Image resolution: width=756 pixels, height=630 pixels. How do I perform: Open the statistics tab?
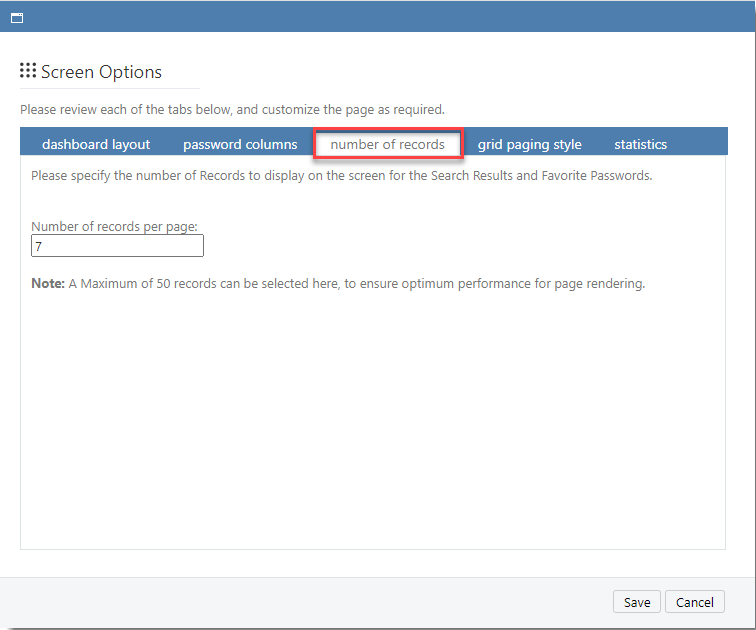pos(640,144)
